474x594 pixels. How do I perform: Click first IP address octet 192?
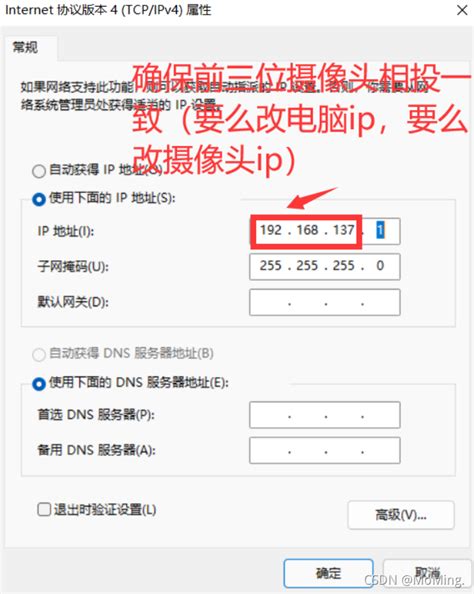271,230
